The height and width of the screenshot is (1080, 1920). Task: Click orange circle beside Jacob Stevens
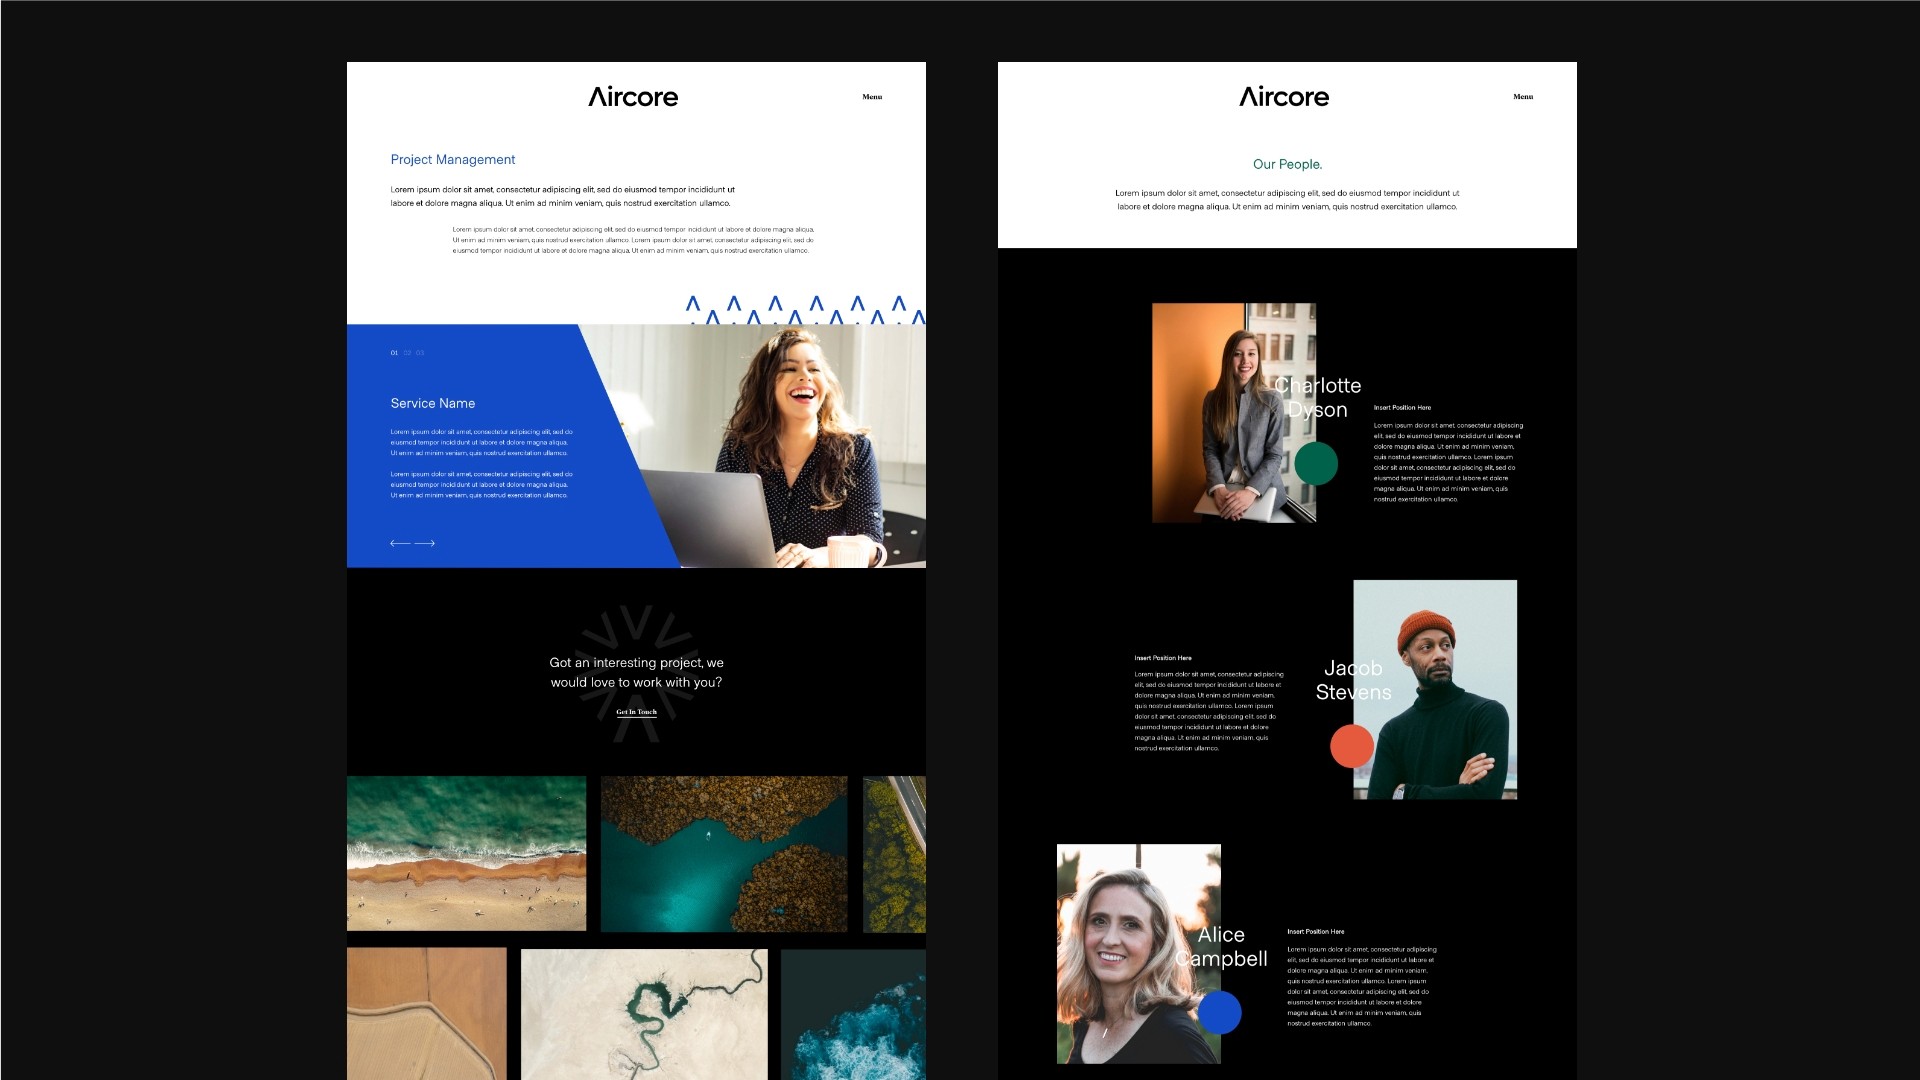click(x=1351, y=747)
